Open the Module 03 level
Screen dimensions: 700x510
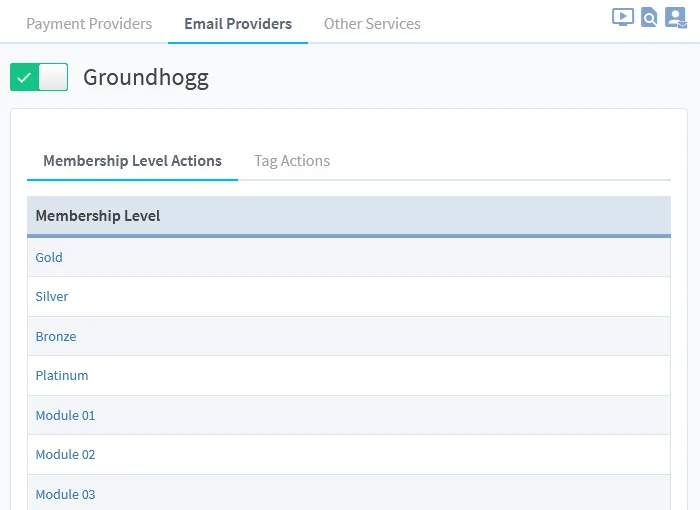[65, 494]
